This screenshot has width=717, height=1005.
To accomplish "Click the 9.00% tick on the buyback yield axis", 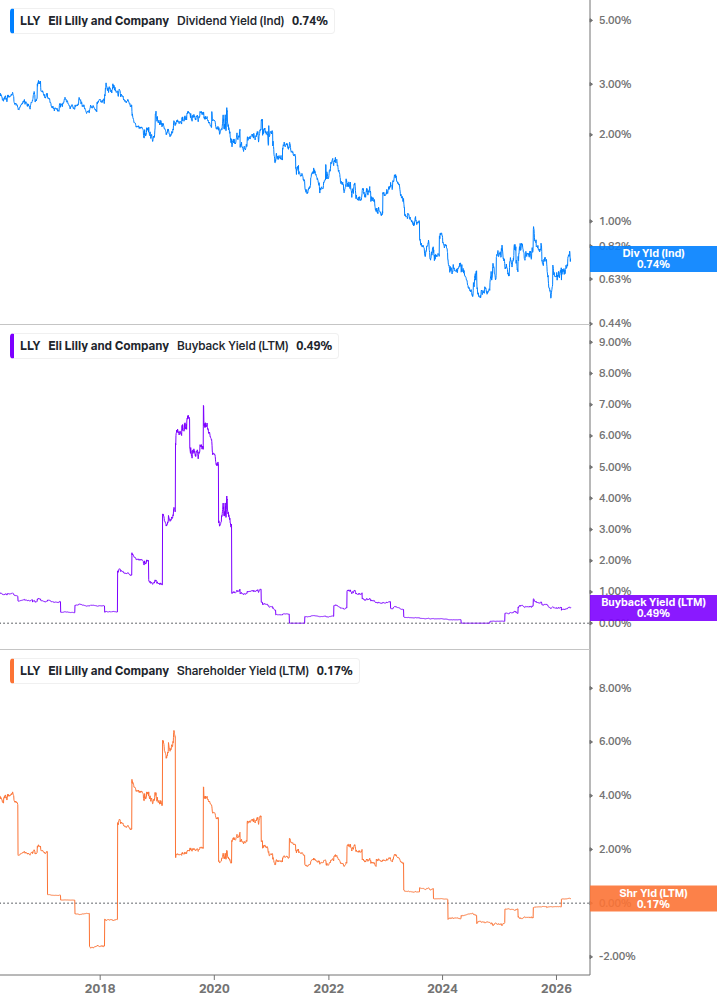I will (614, 342).
